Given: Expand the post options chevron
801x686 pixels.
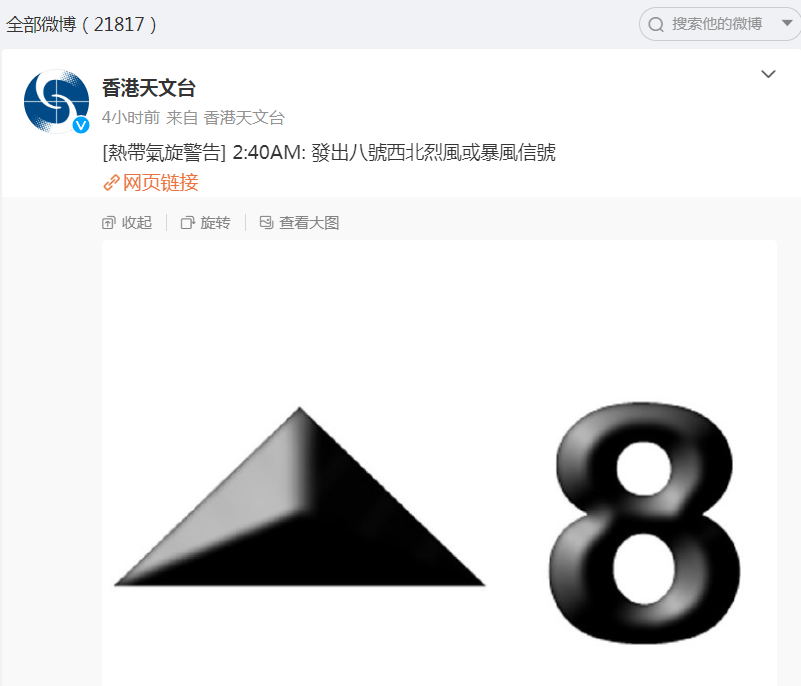Looking at the screenshot, I should pyautogui.click(x=768, y=74).
